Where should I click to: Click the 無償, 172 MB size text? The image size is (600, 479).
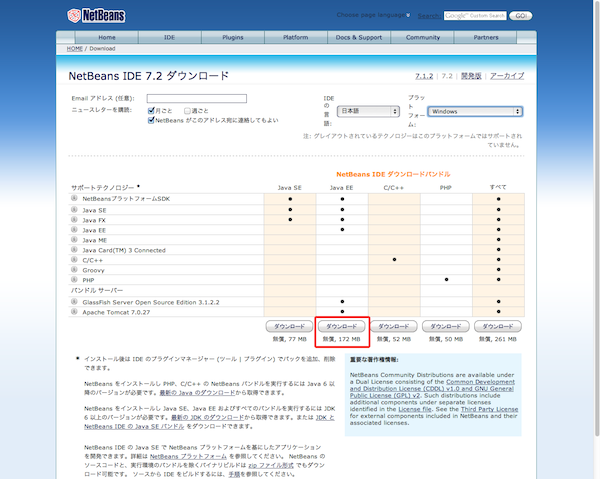(341, 339)
